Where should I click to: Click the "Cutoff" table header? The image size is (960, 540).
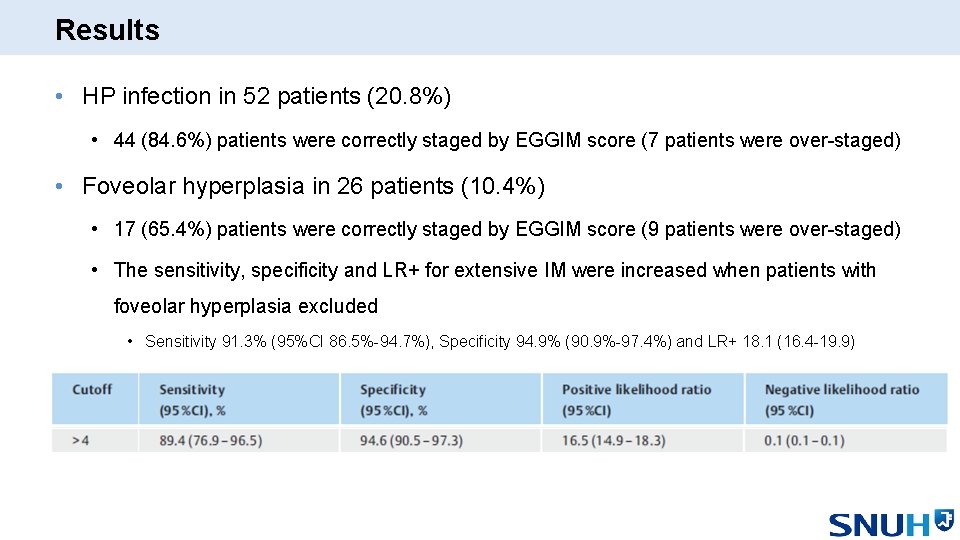point(92,390)
